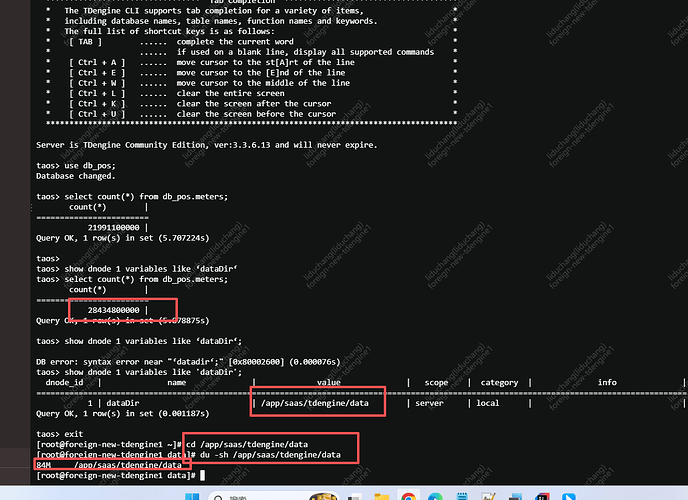Click the 28434800000 count result
This screenshot has width=688, height=500.
117,310
